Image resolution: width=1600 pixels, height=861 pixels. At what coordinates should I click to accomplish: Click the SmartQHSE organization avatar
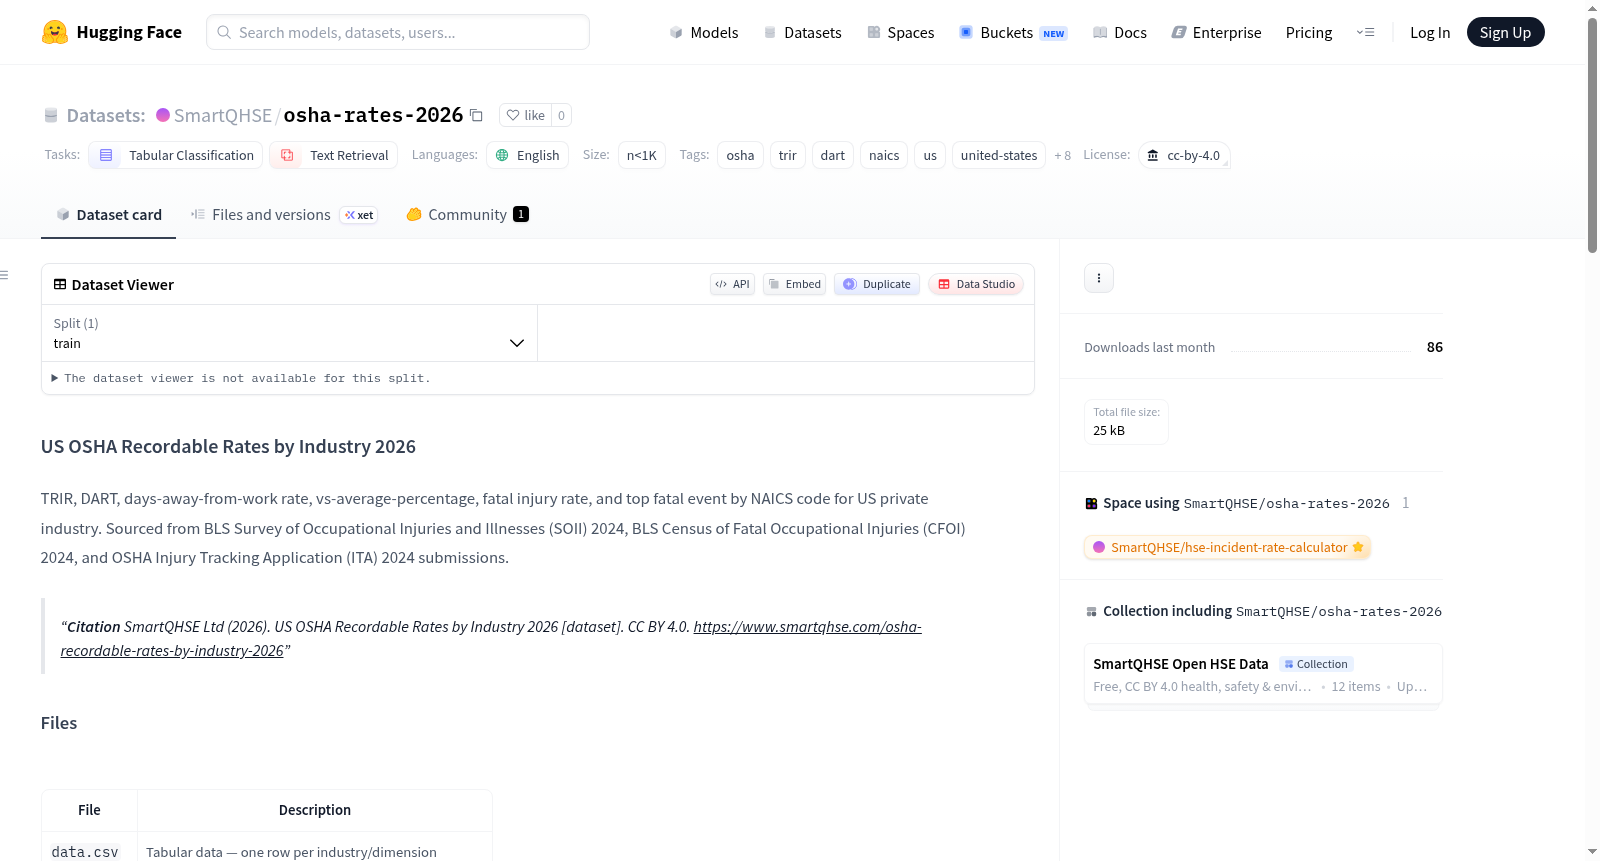click(163, 115)
